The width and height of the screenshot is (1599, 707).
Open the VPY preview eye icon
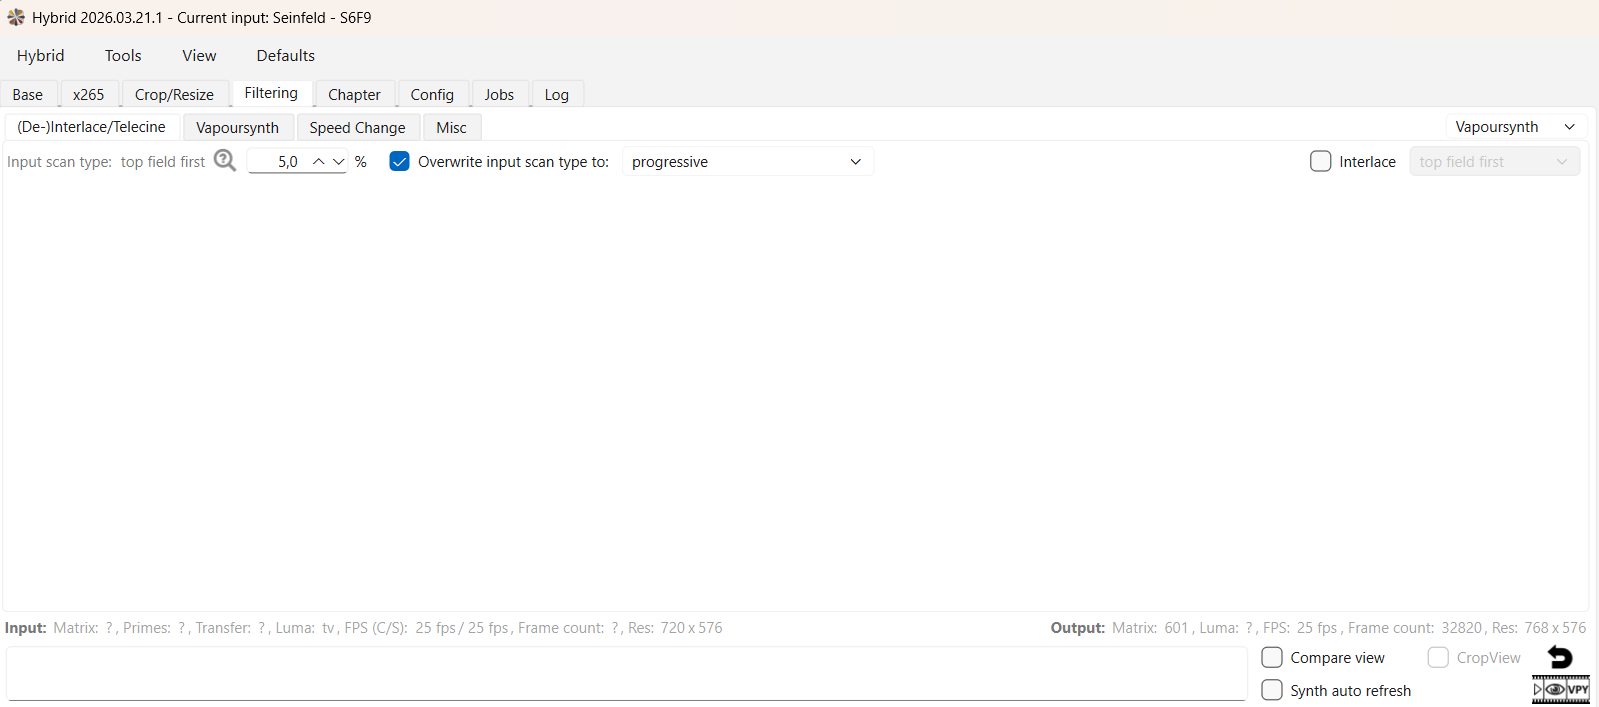click(x=1560, y=689)
